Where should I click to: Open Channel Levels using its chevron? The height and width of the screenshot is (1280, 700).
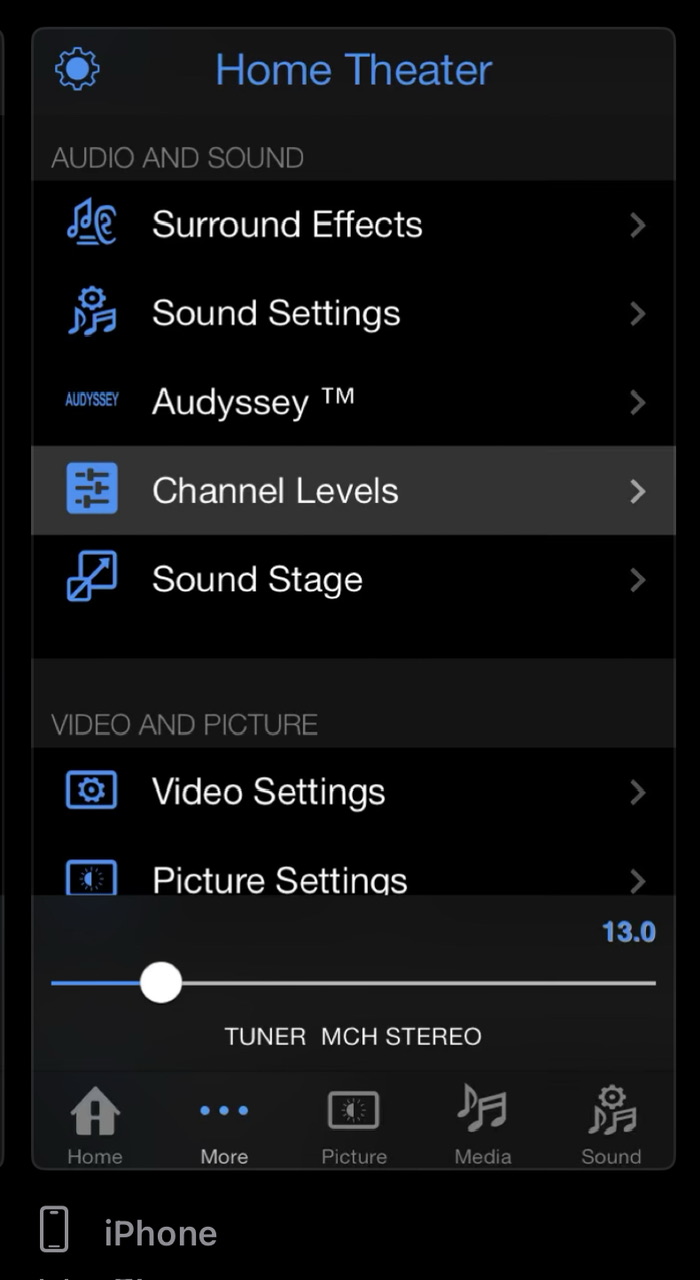point(638,491)
